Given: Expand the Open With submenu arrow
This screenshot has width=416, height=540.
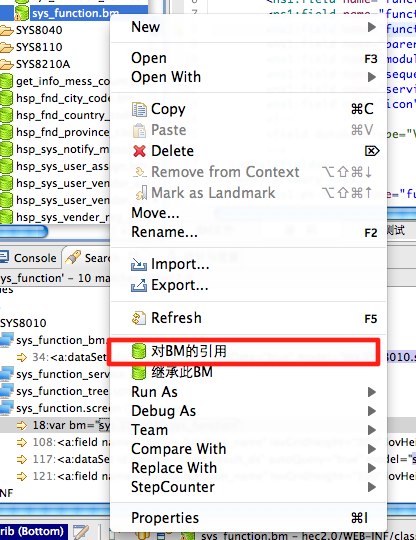Looking at the screenshot, I should tap(372, 77).
